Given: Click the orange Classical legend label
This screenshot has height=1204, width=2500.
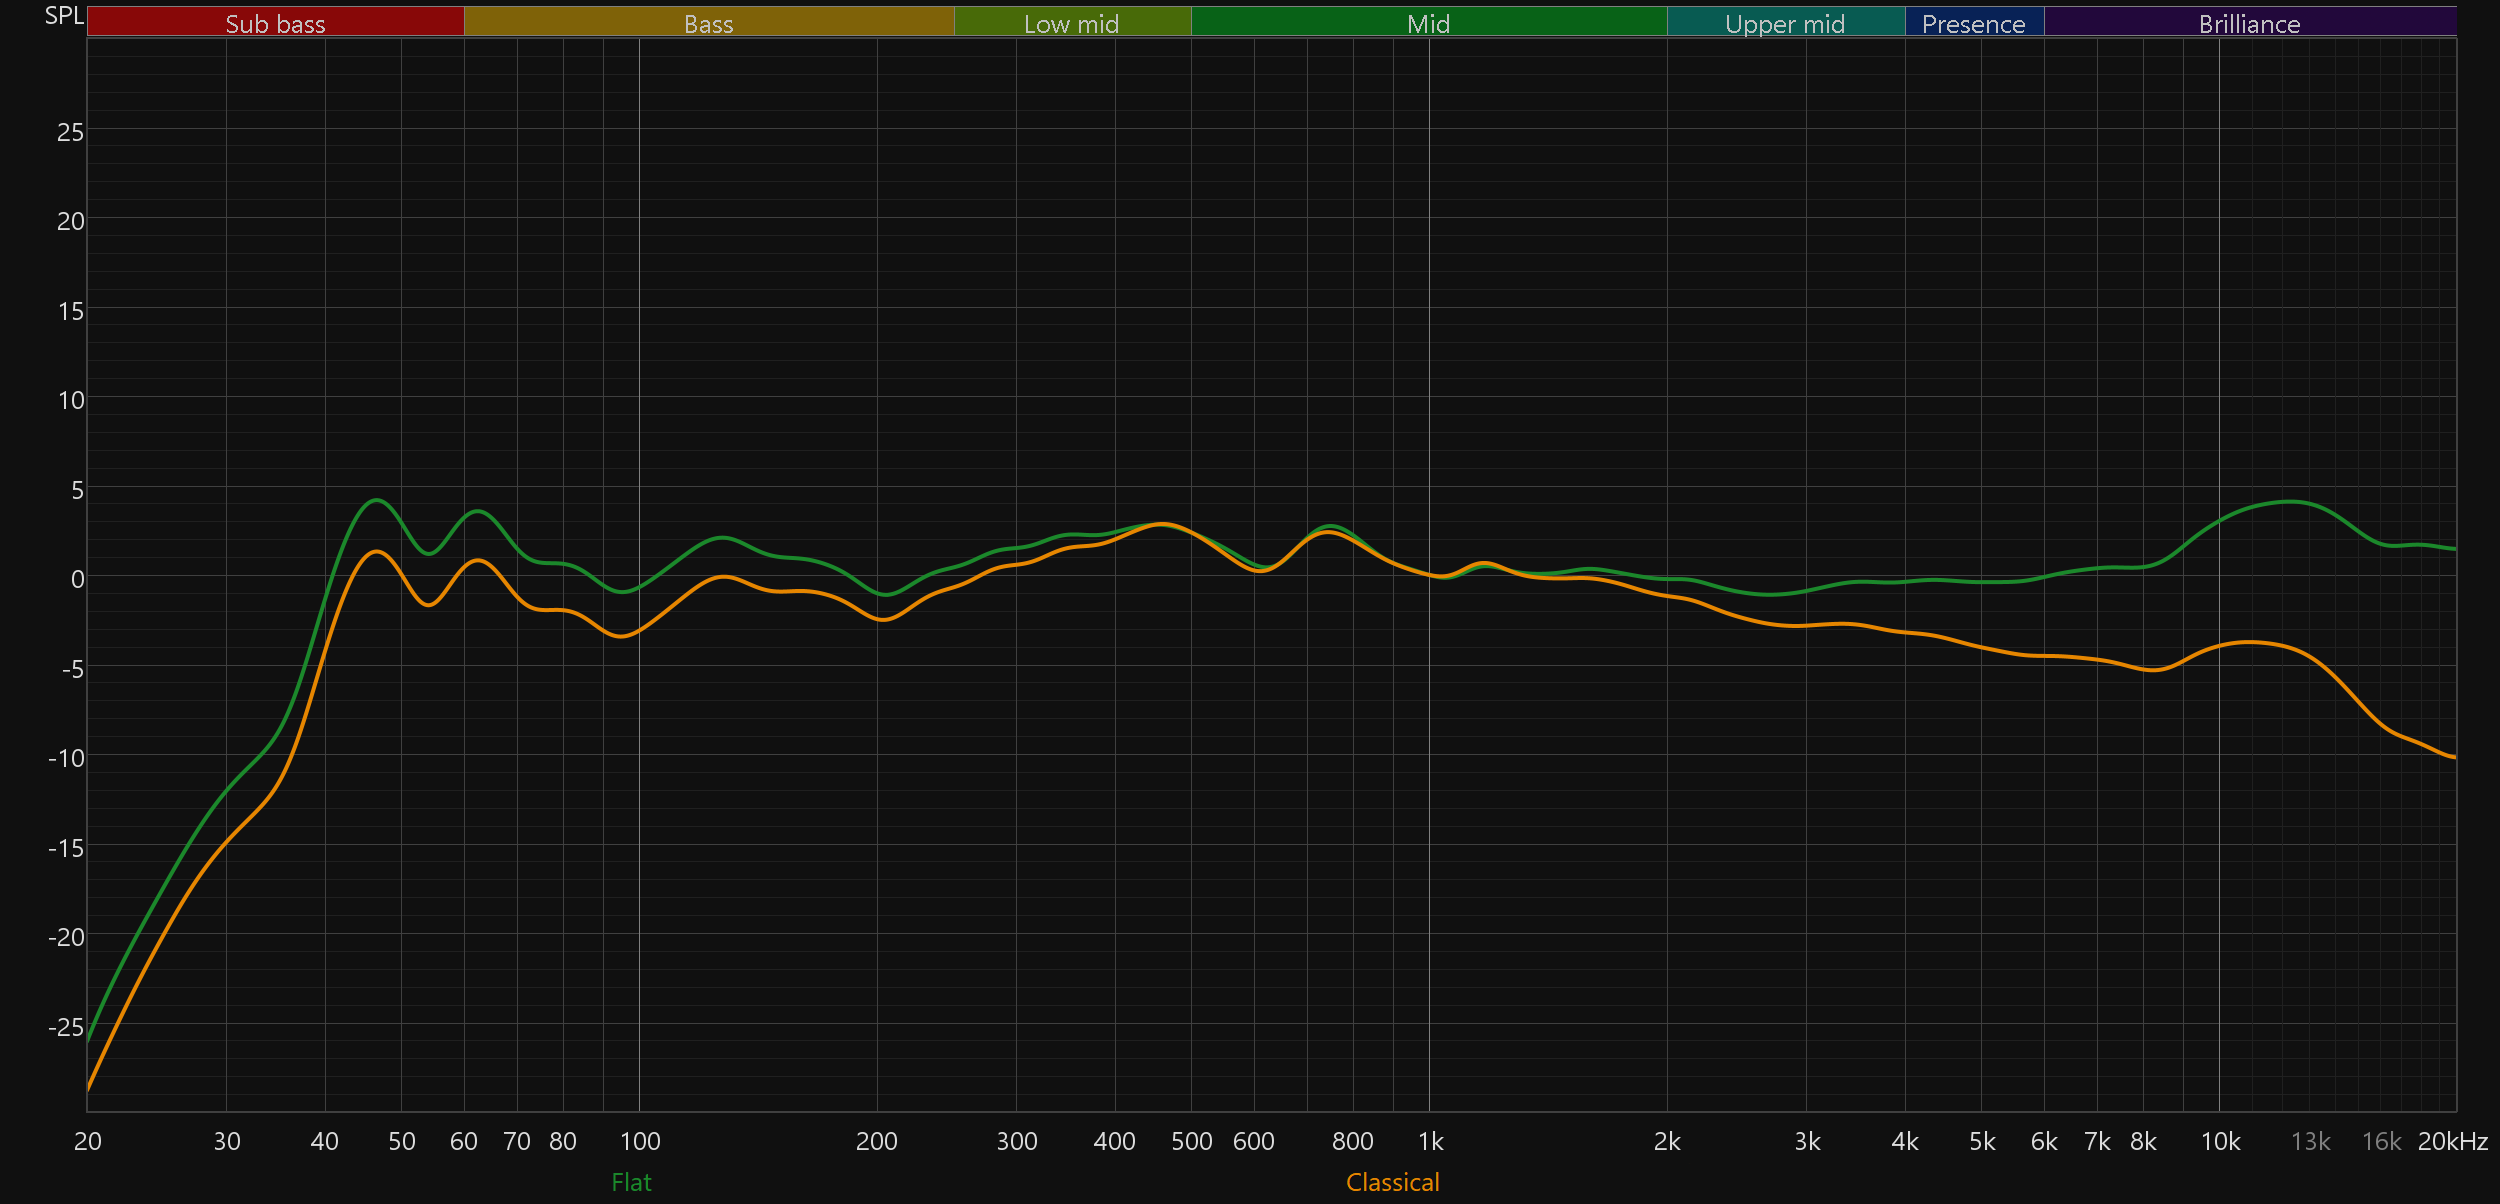Looking at the screenshot, I should click(x=1392, y=1182).
